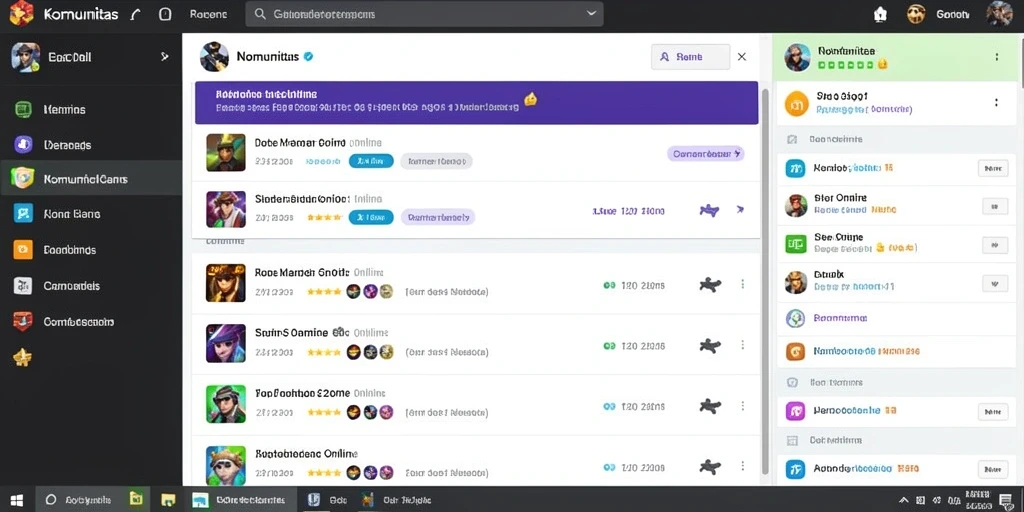Click the globe icon in right panel
1024x512 pixels.
point(795,318)
